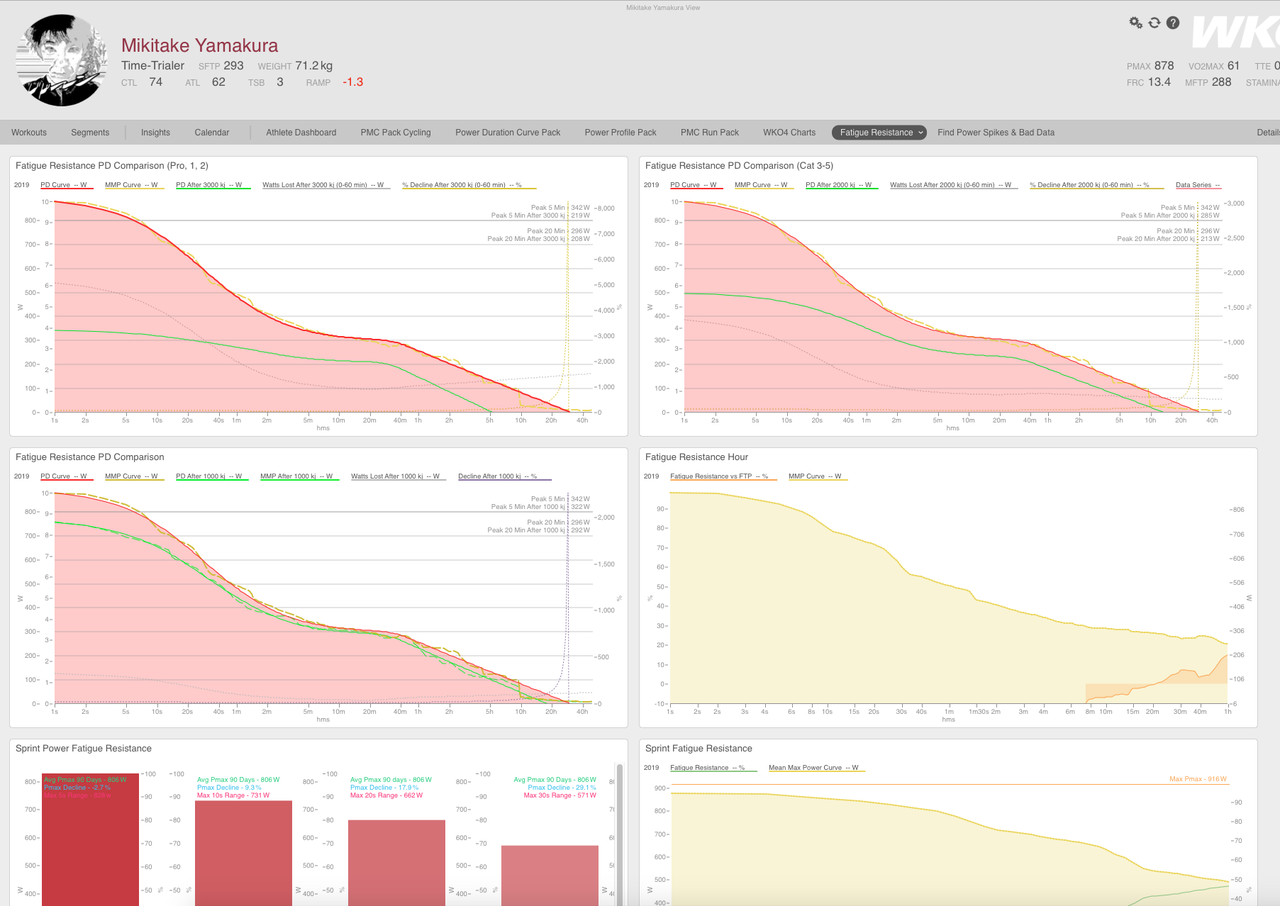Image resolution: width=1280 pixels, height=906 pixels.
Task: Click the Details tab at far right
Action: tap(1268, 132)
